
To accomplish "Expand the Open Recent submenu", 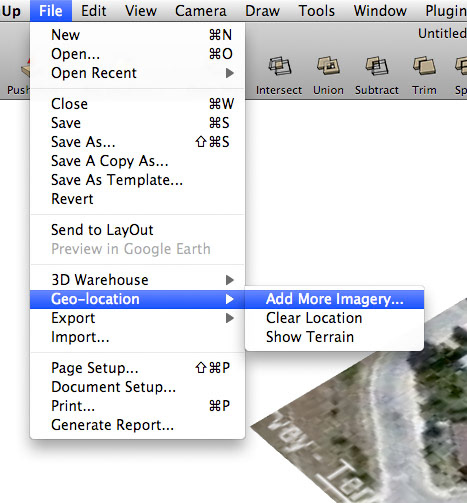I will (x=138, y=73).
